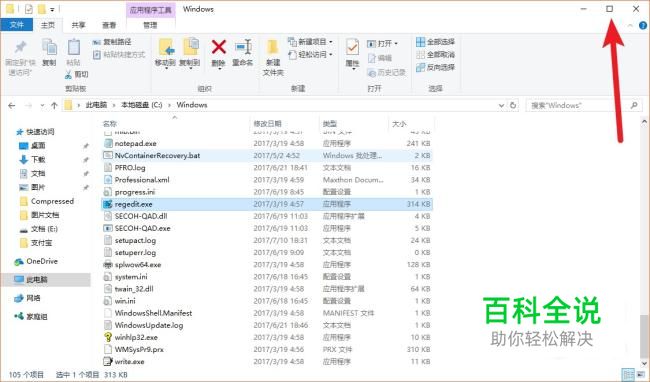The height and width of the screenshot is (382, 650).
Task: Click the Pin to Quick access icon
Action: [20, 47]
